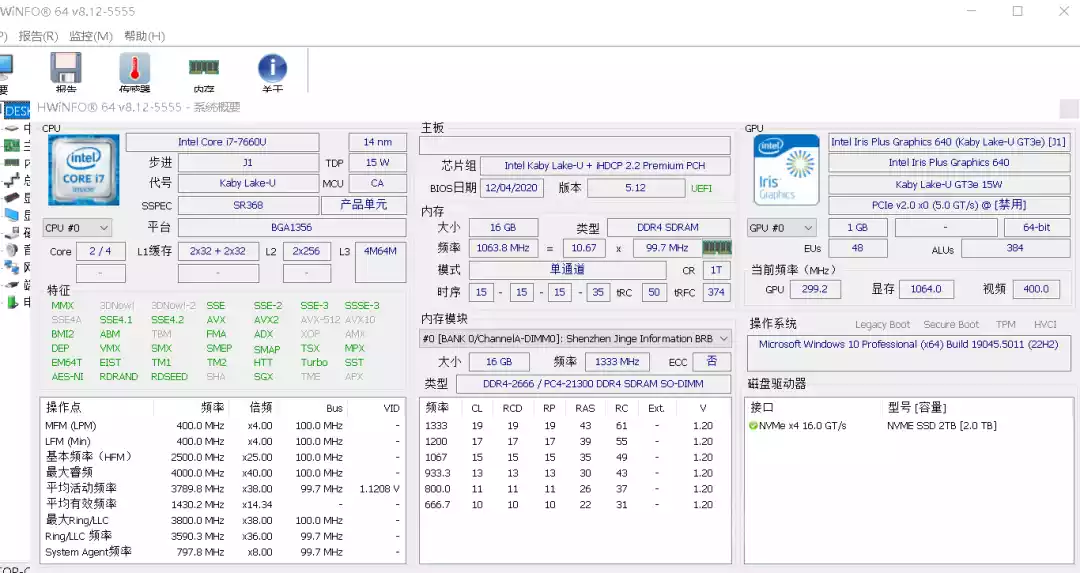Select the drives icon in the tree
This screenshot has height=573, width=1080.
click(x=12, y=232)
